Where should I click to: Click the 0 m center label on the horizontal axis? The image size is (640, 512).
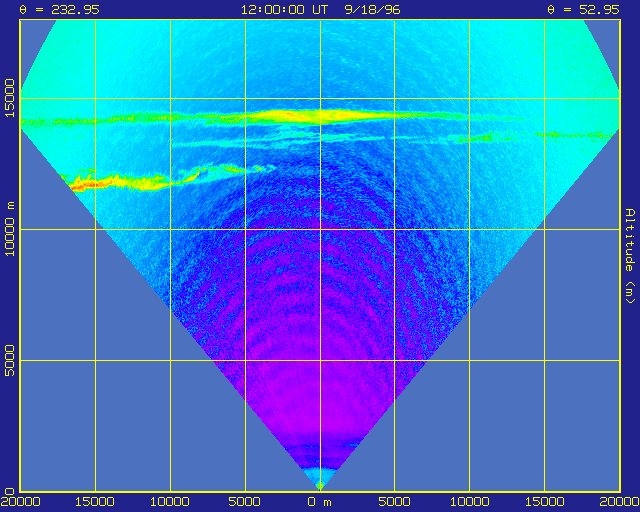click(320, 502)
